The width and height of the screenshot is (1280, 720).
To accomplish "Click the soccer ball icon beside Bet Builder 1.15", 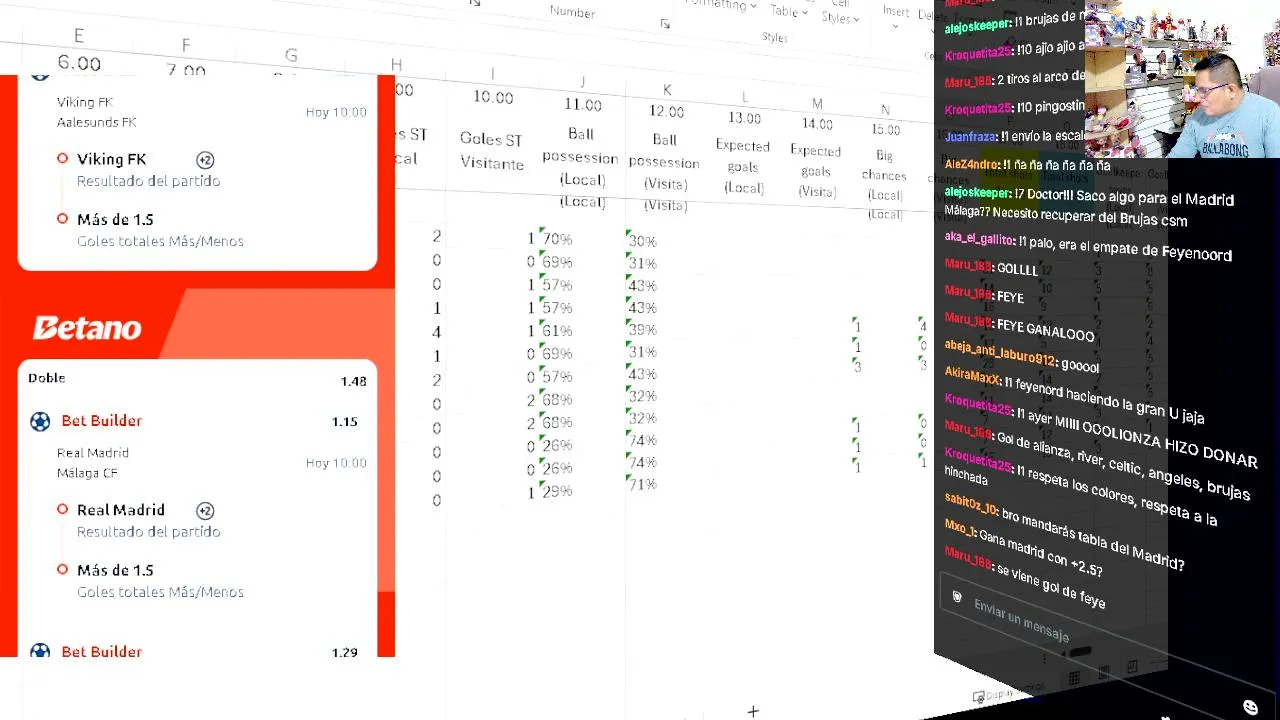I will click(x=40, y=422).
